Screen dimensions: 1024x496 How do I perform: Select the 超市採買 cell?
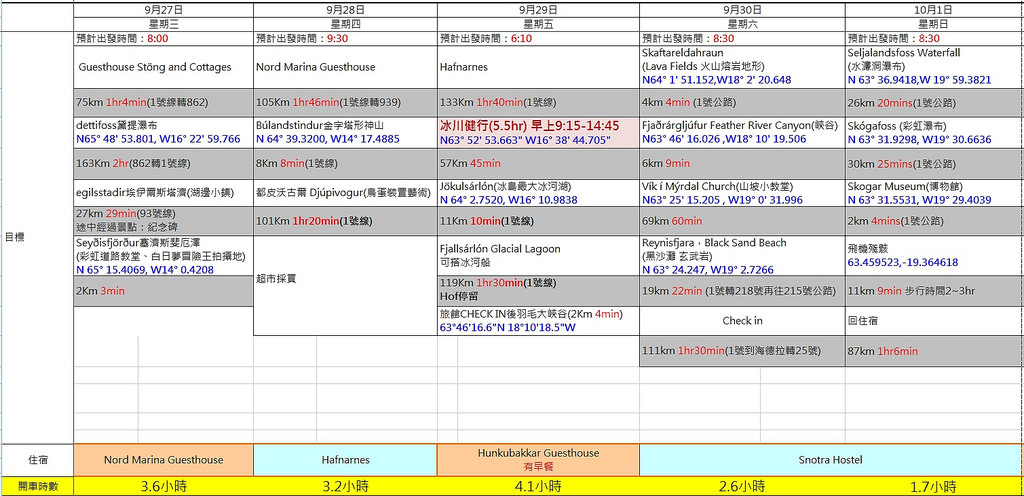345,286
